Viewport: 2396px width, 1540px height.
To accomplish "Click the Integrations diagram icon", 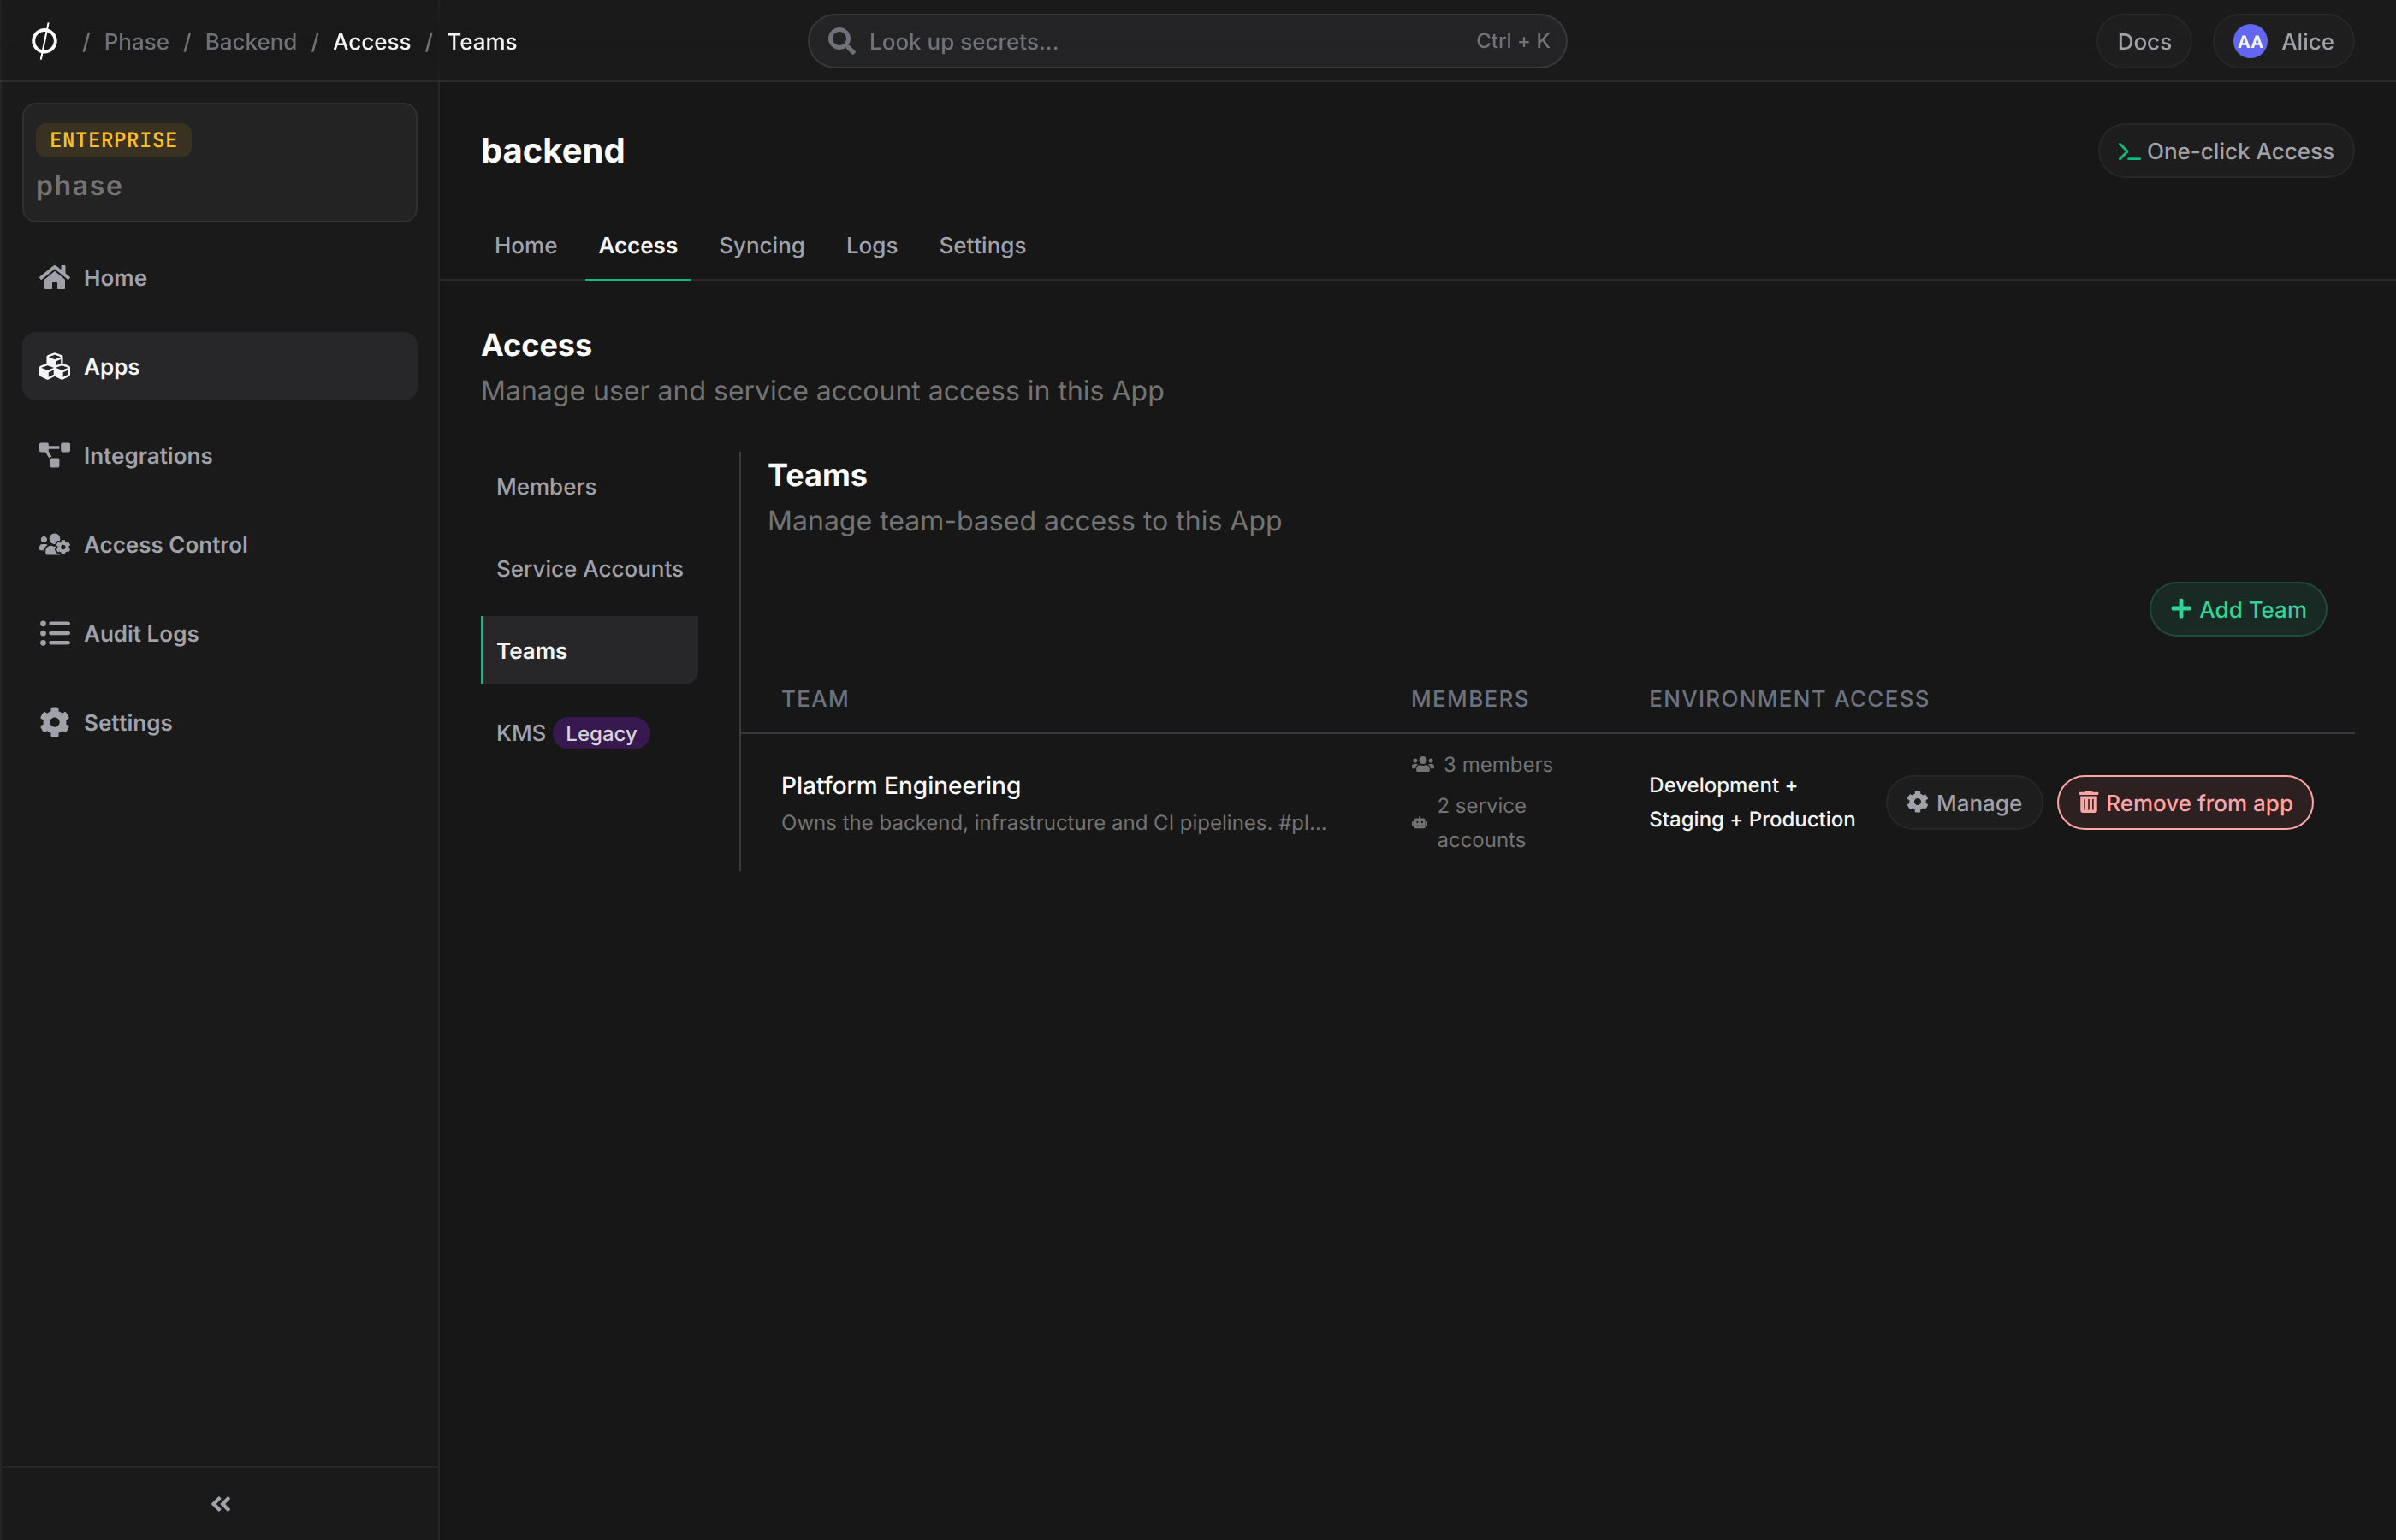I will pos(54,455).
